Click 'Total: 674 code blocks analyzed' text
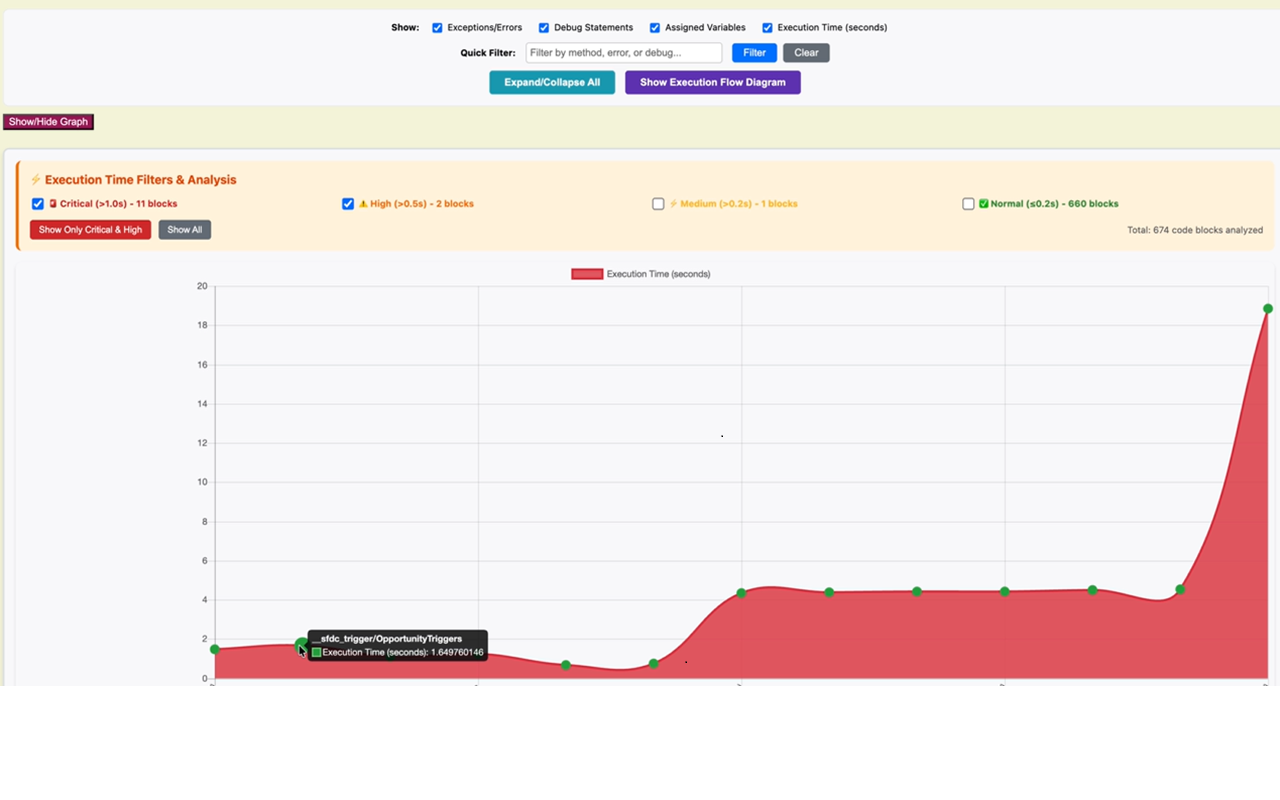The image size is (1280, 800). point(1195,230)
